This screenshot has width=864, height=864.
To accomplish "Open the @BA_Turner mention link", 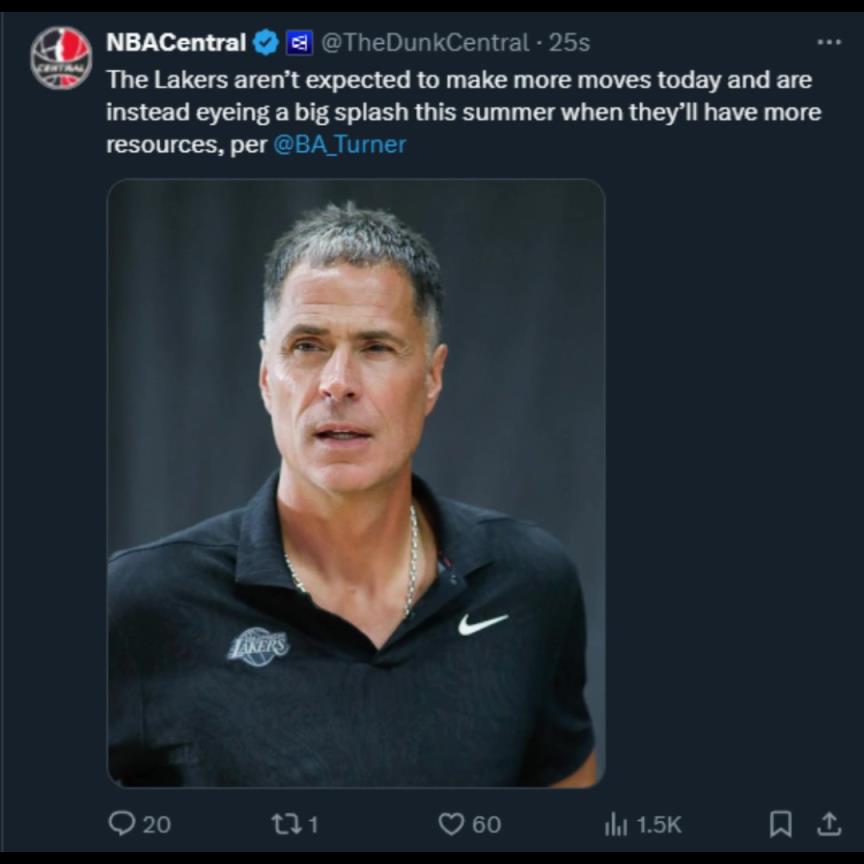I will (x=339, y=144).
